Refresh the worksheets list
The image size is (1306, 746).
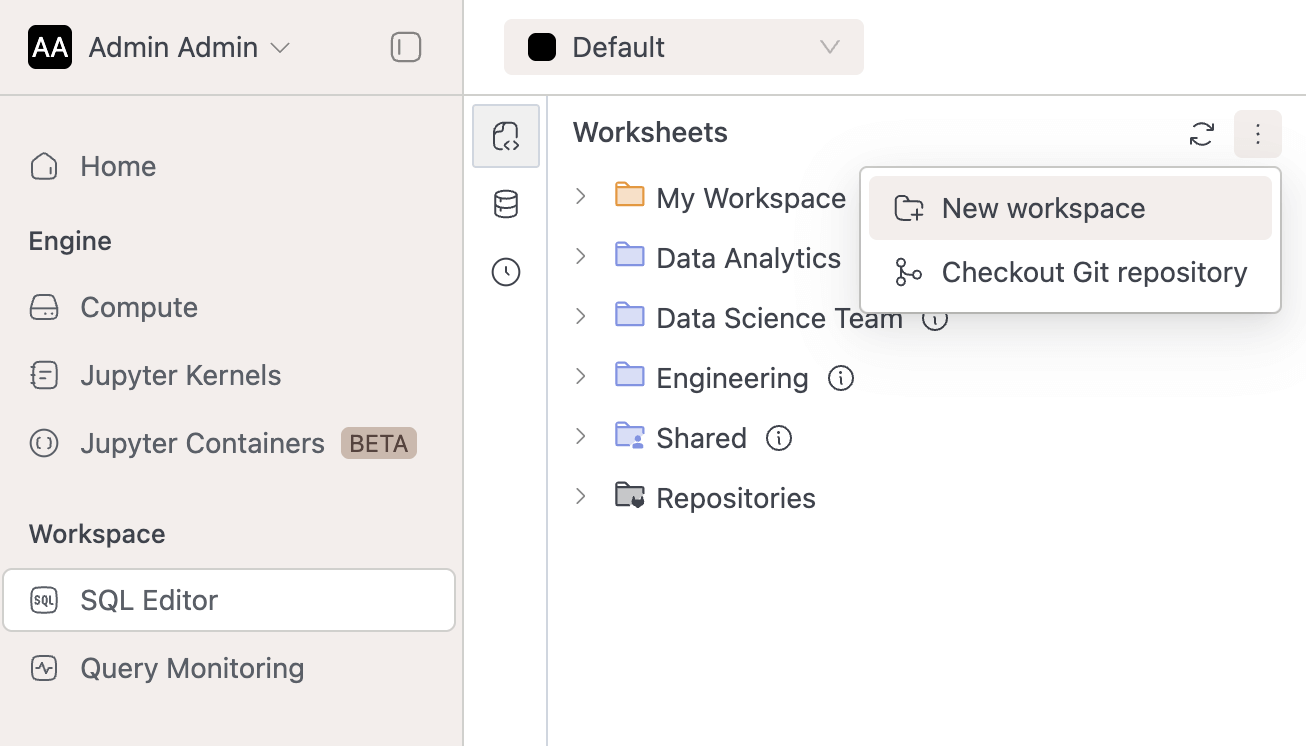pyautogui.click(x=1202, y=134)
